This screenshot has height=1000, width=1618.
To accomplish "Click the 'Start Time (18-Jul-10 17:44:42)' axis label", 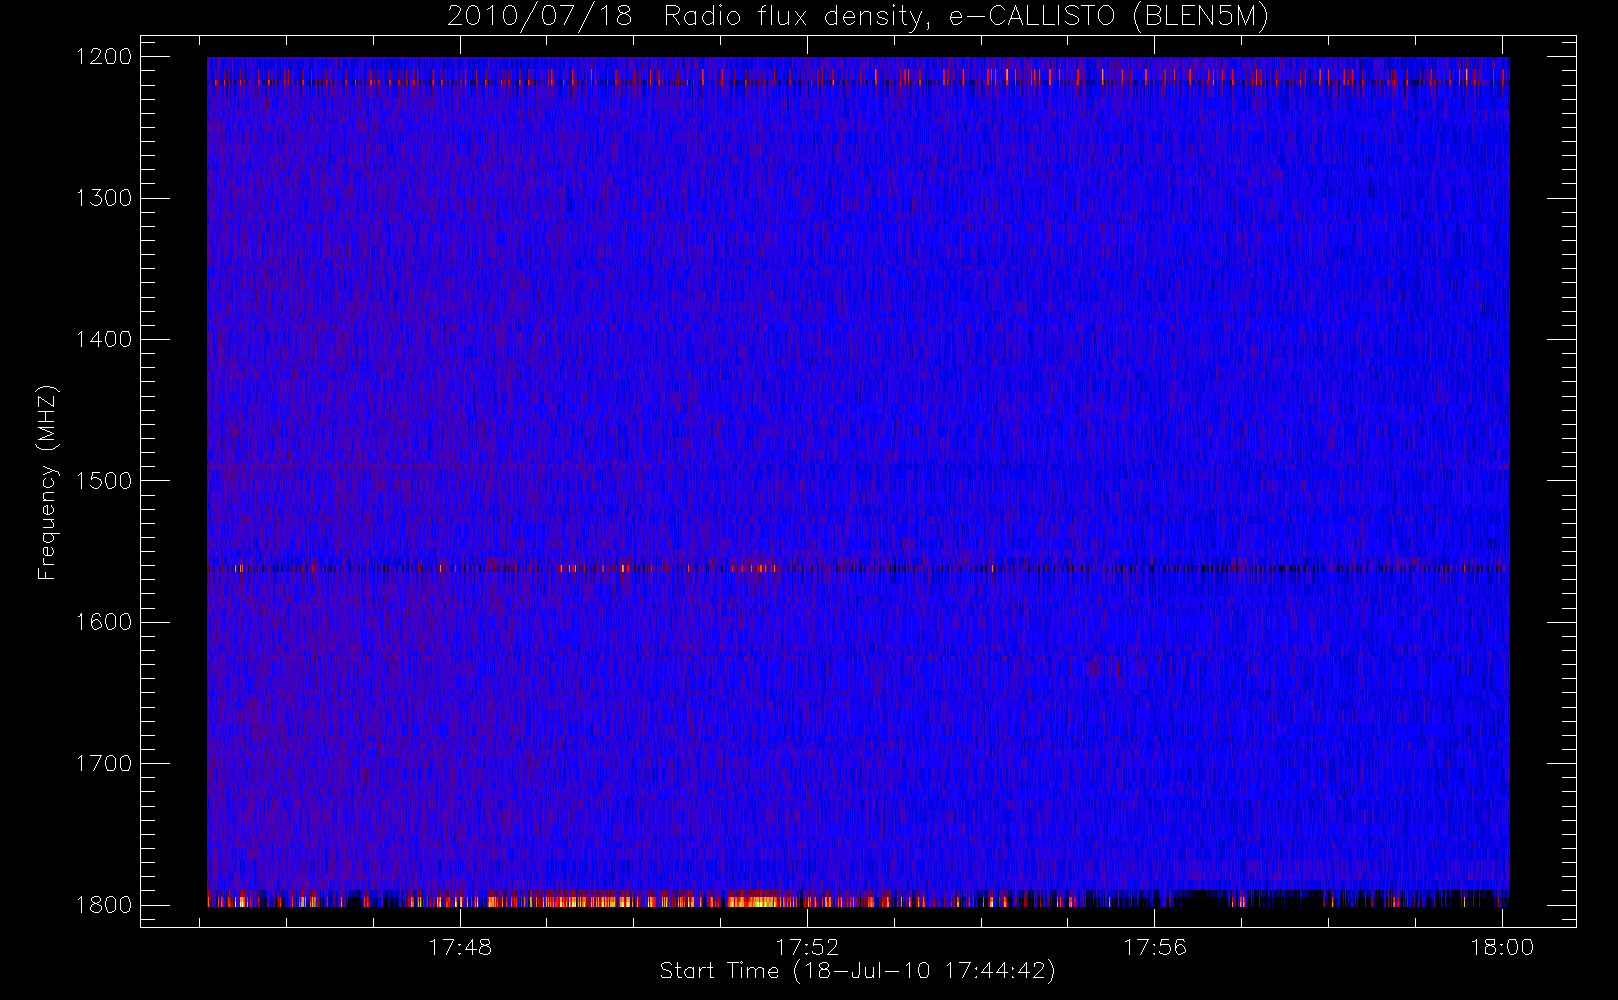I will tap(857, 971).
